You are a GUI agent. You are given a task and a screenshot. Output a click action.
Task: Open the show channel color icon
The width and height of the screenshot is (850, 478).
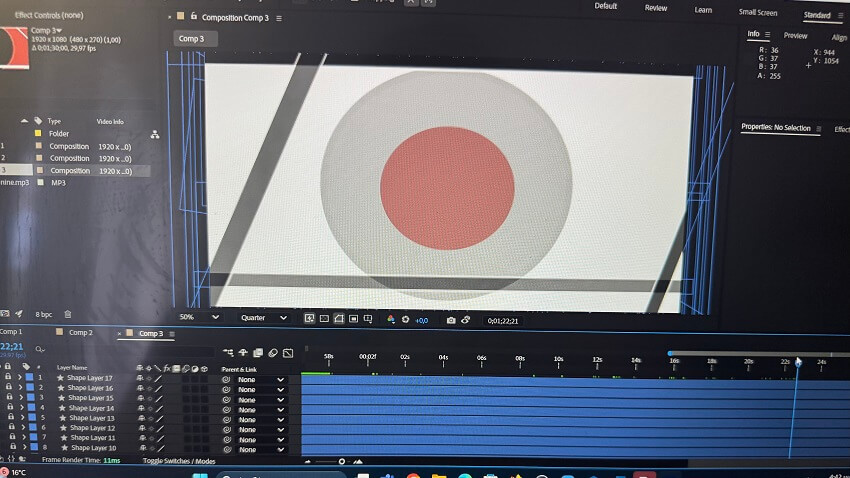pyautogui.click(x=391, y=319)
